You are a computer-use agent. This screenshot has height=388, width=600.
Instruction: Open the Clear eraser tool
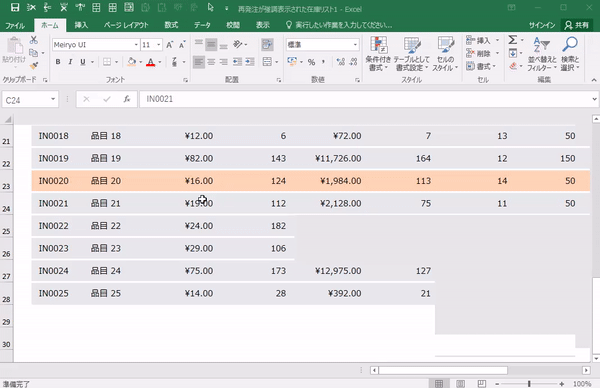click(513, 66)
